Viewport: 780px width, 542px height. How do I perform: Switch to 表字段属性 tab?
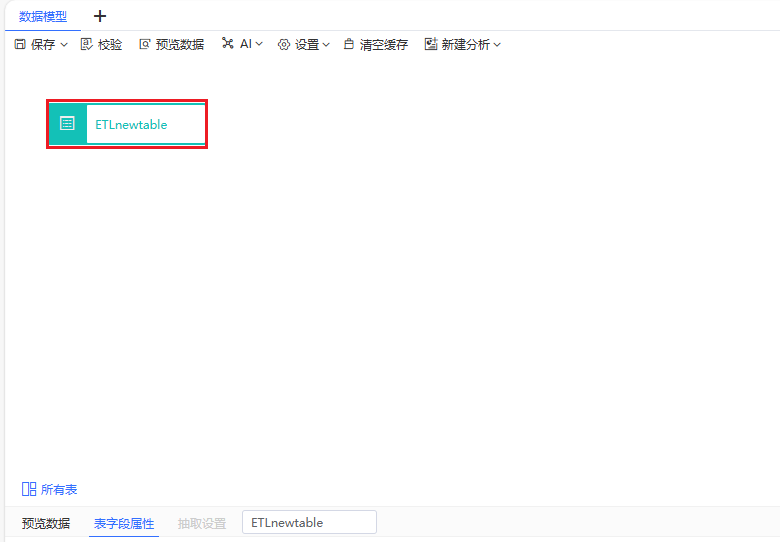coord(124,524)
